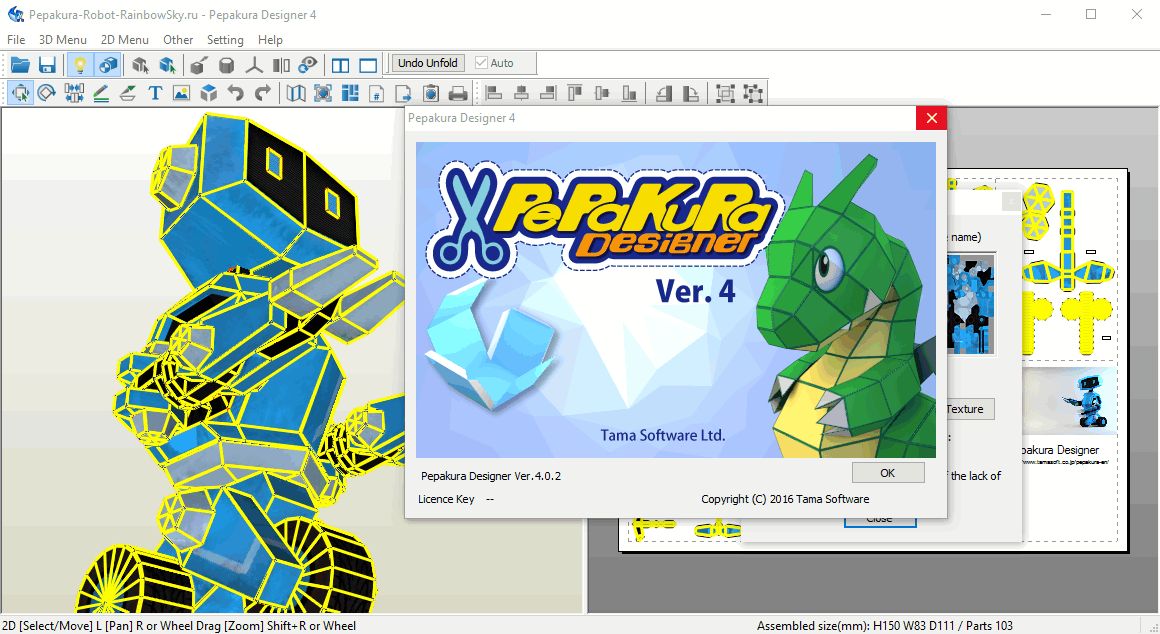Close the Pepakura Designer 4 dialog
1160x634 pixels.
(931, 118)
